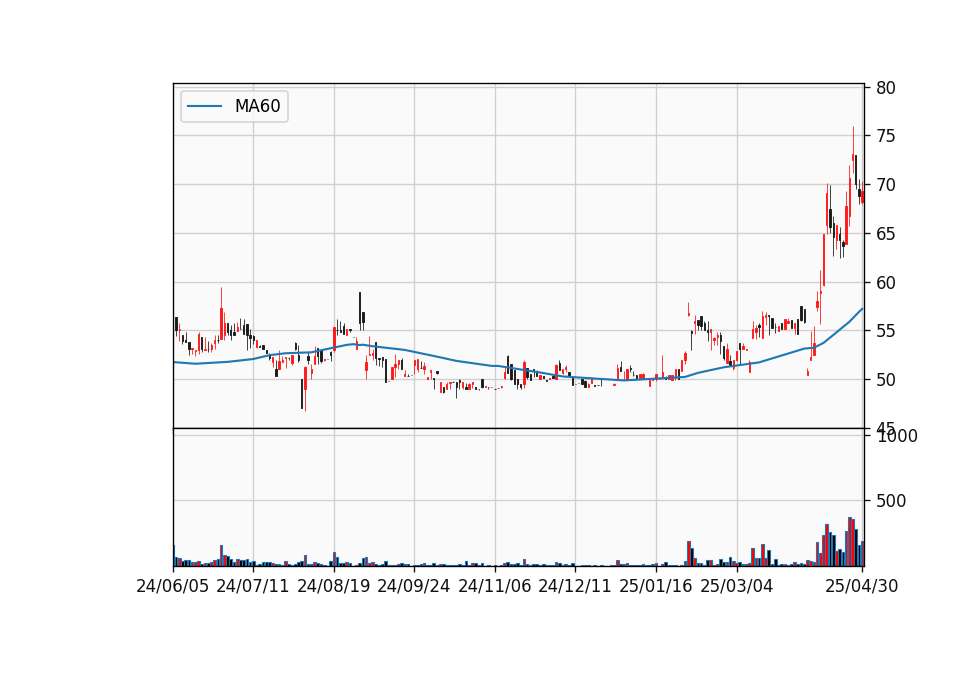
Task: Select the 24/11/06 date axis label
Action: tap(495, 586)
